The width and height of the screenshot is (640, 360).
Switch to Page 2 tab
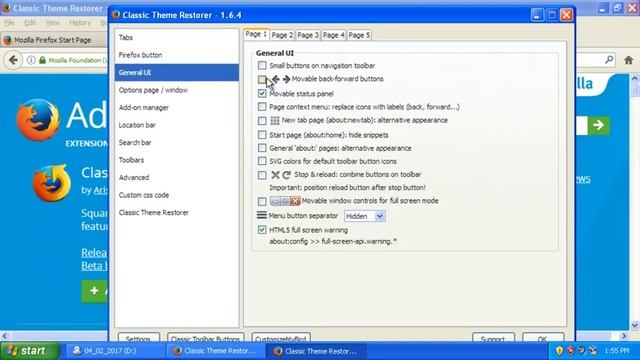tap(282, 35)
